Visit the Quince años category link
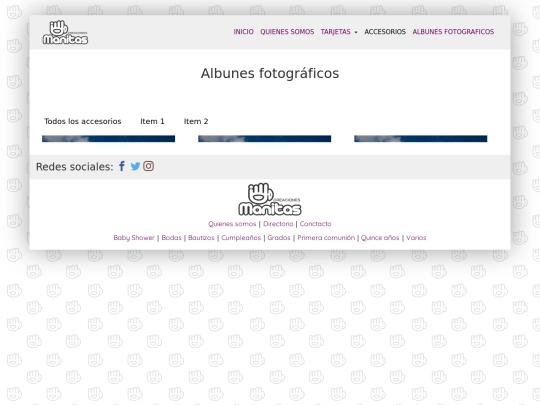This screenshot has width=540, height=405. point(380,238)
